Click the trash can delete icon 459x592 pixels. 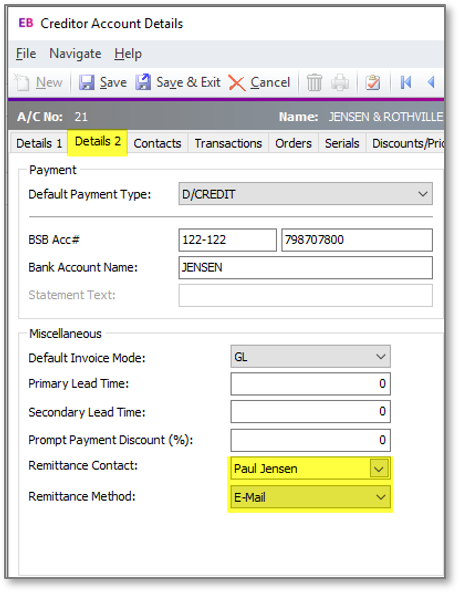(x=314, y=82)
